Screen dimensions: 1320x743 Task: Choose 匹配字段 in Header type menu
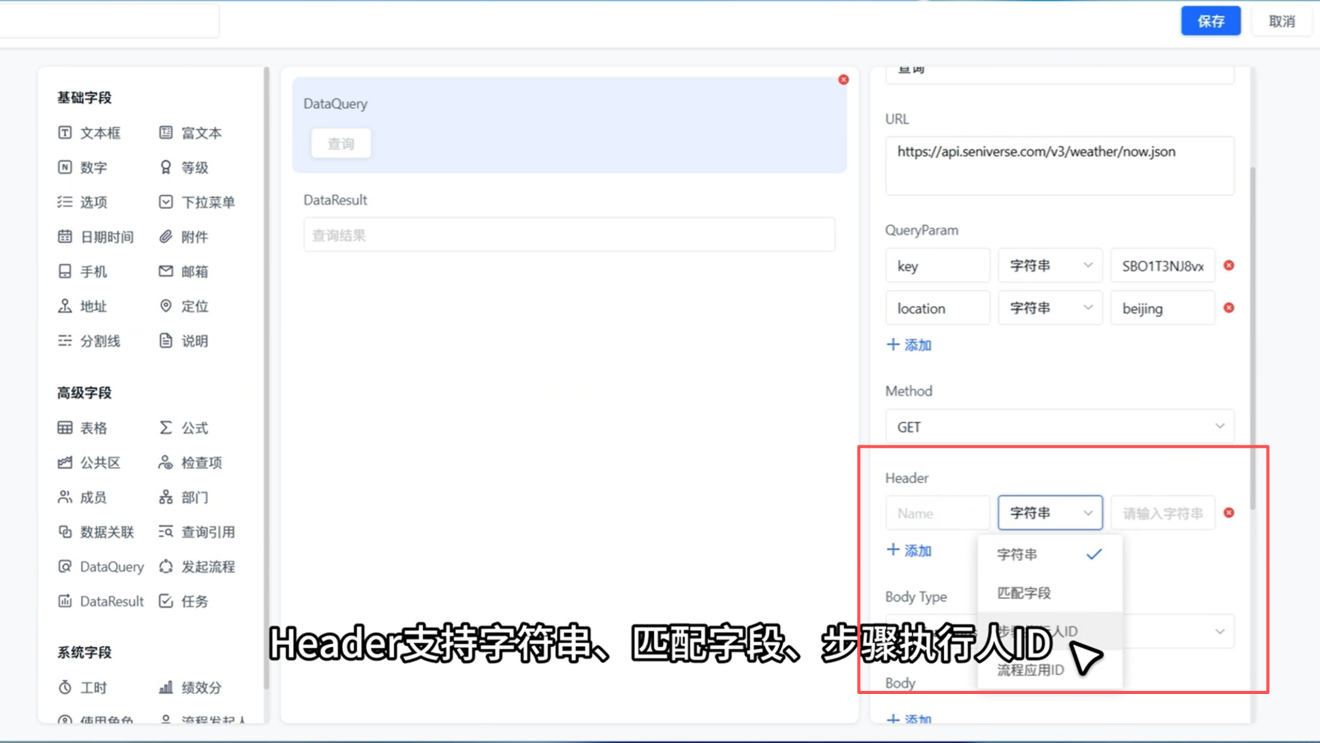point(1049,593)
